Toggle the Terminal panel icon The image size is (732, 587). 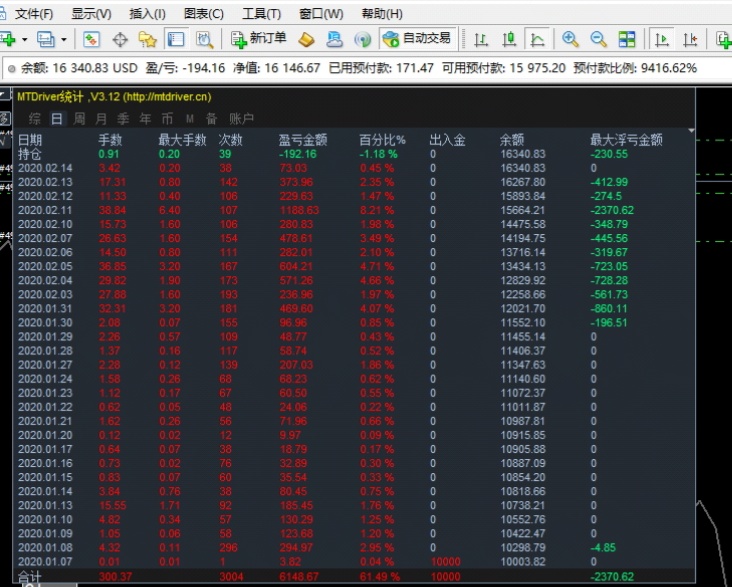[176, 39]
